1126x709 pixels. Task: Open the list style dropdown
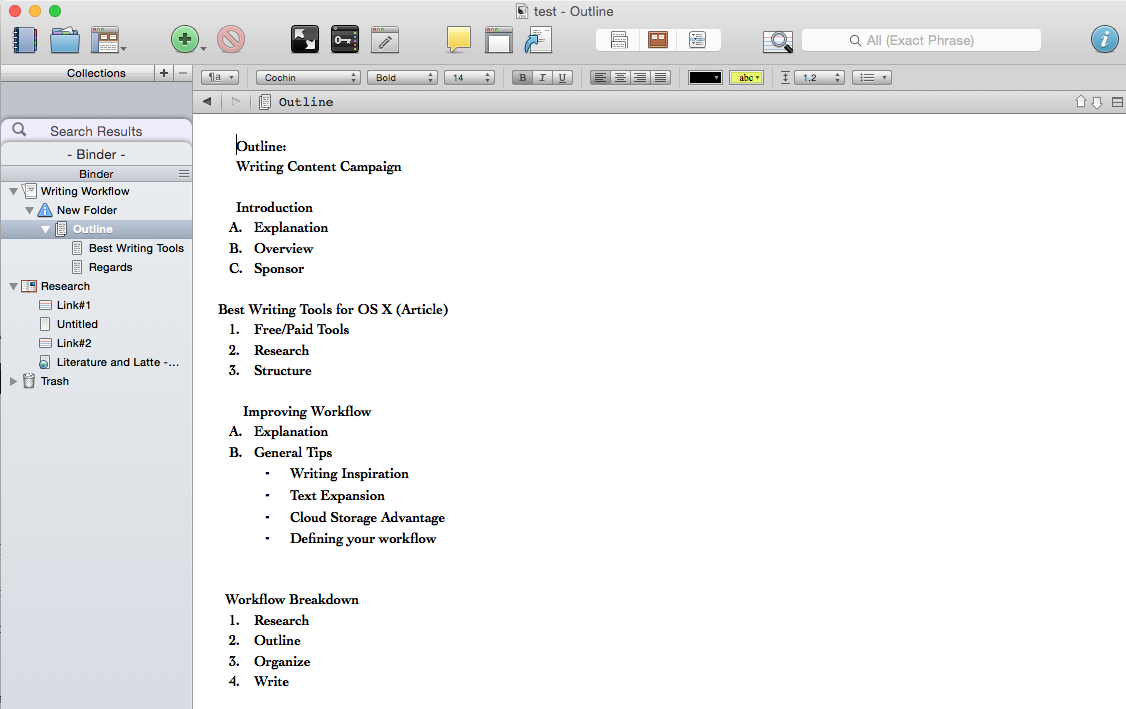[x=872, y=78]
